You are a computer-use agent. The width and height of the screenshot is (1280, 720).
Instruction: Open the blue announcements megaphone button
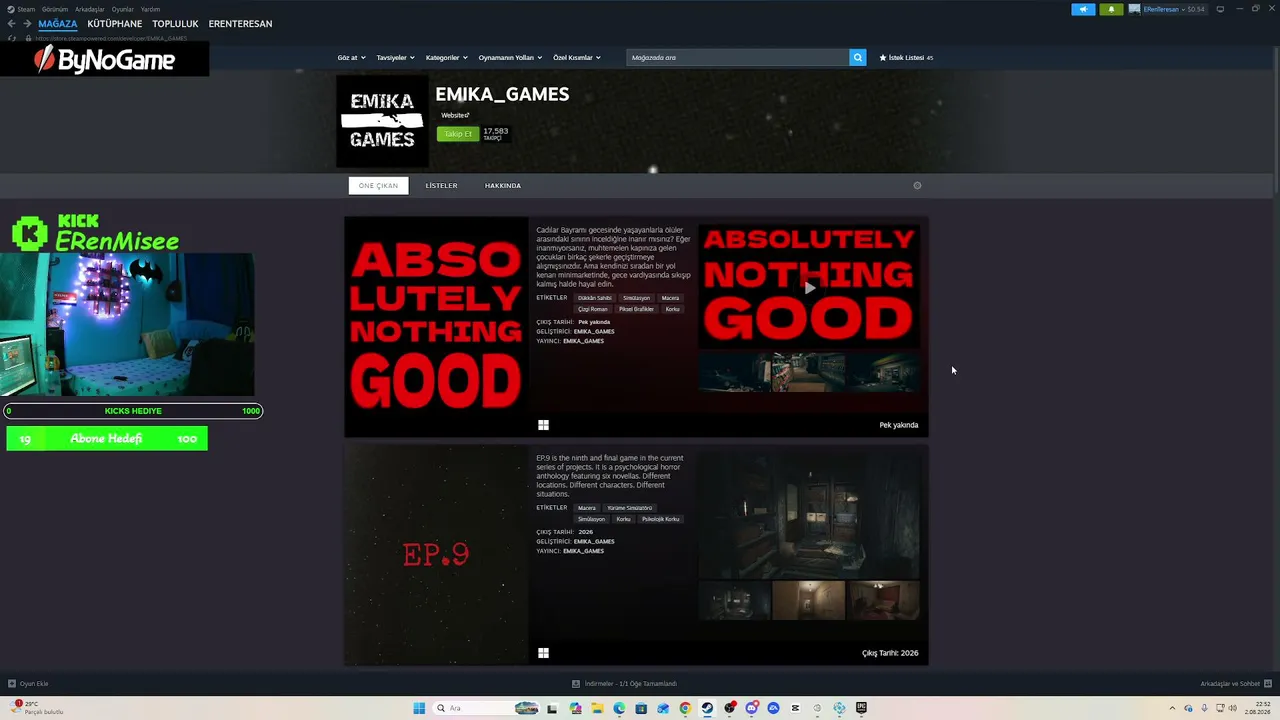[1083, 9]
